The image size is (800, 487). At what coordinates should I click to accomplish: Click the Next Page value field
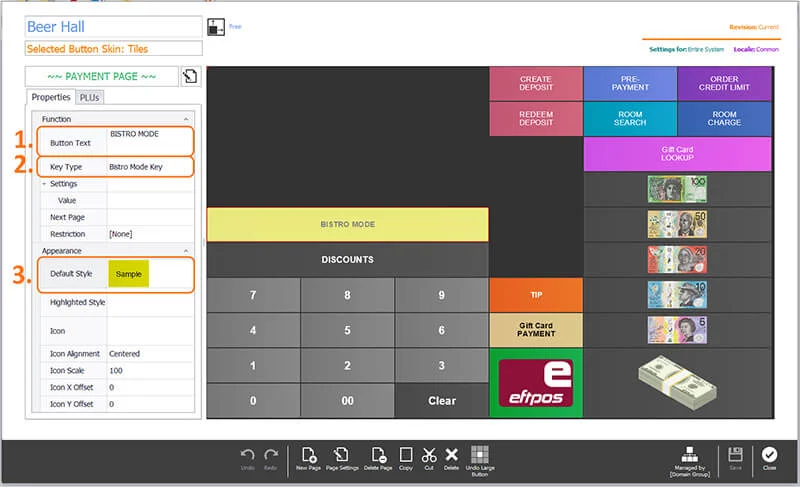(151, 217)
